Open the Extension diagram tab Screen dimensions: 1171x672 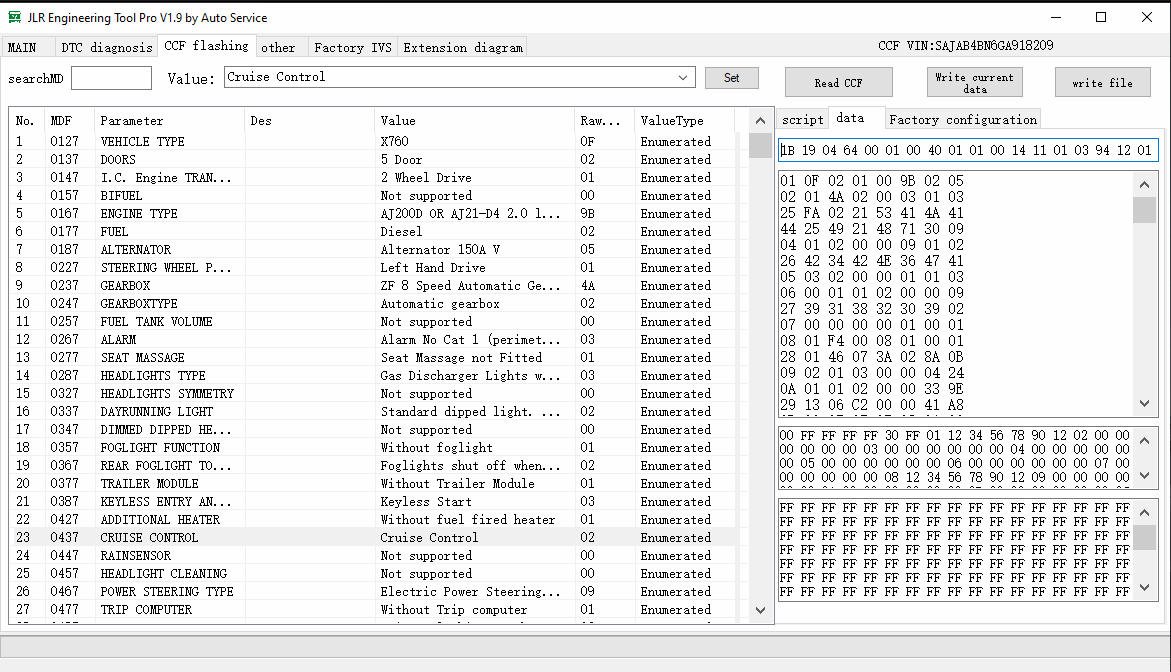(463, 47)
